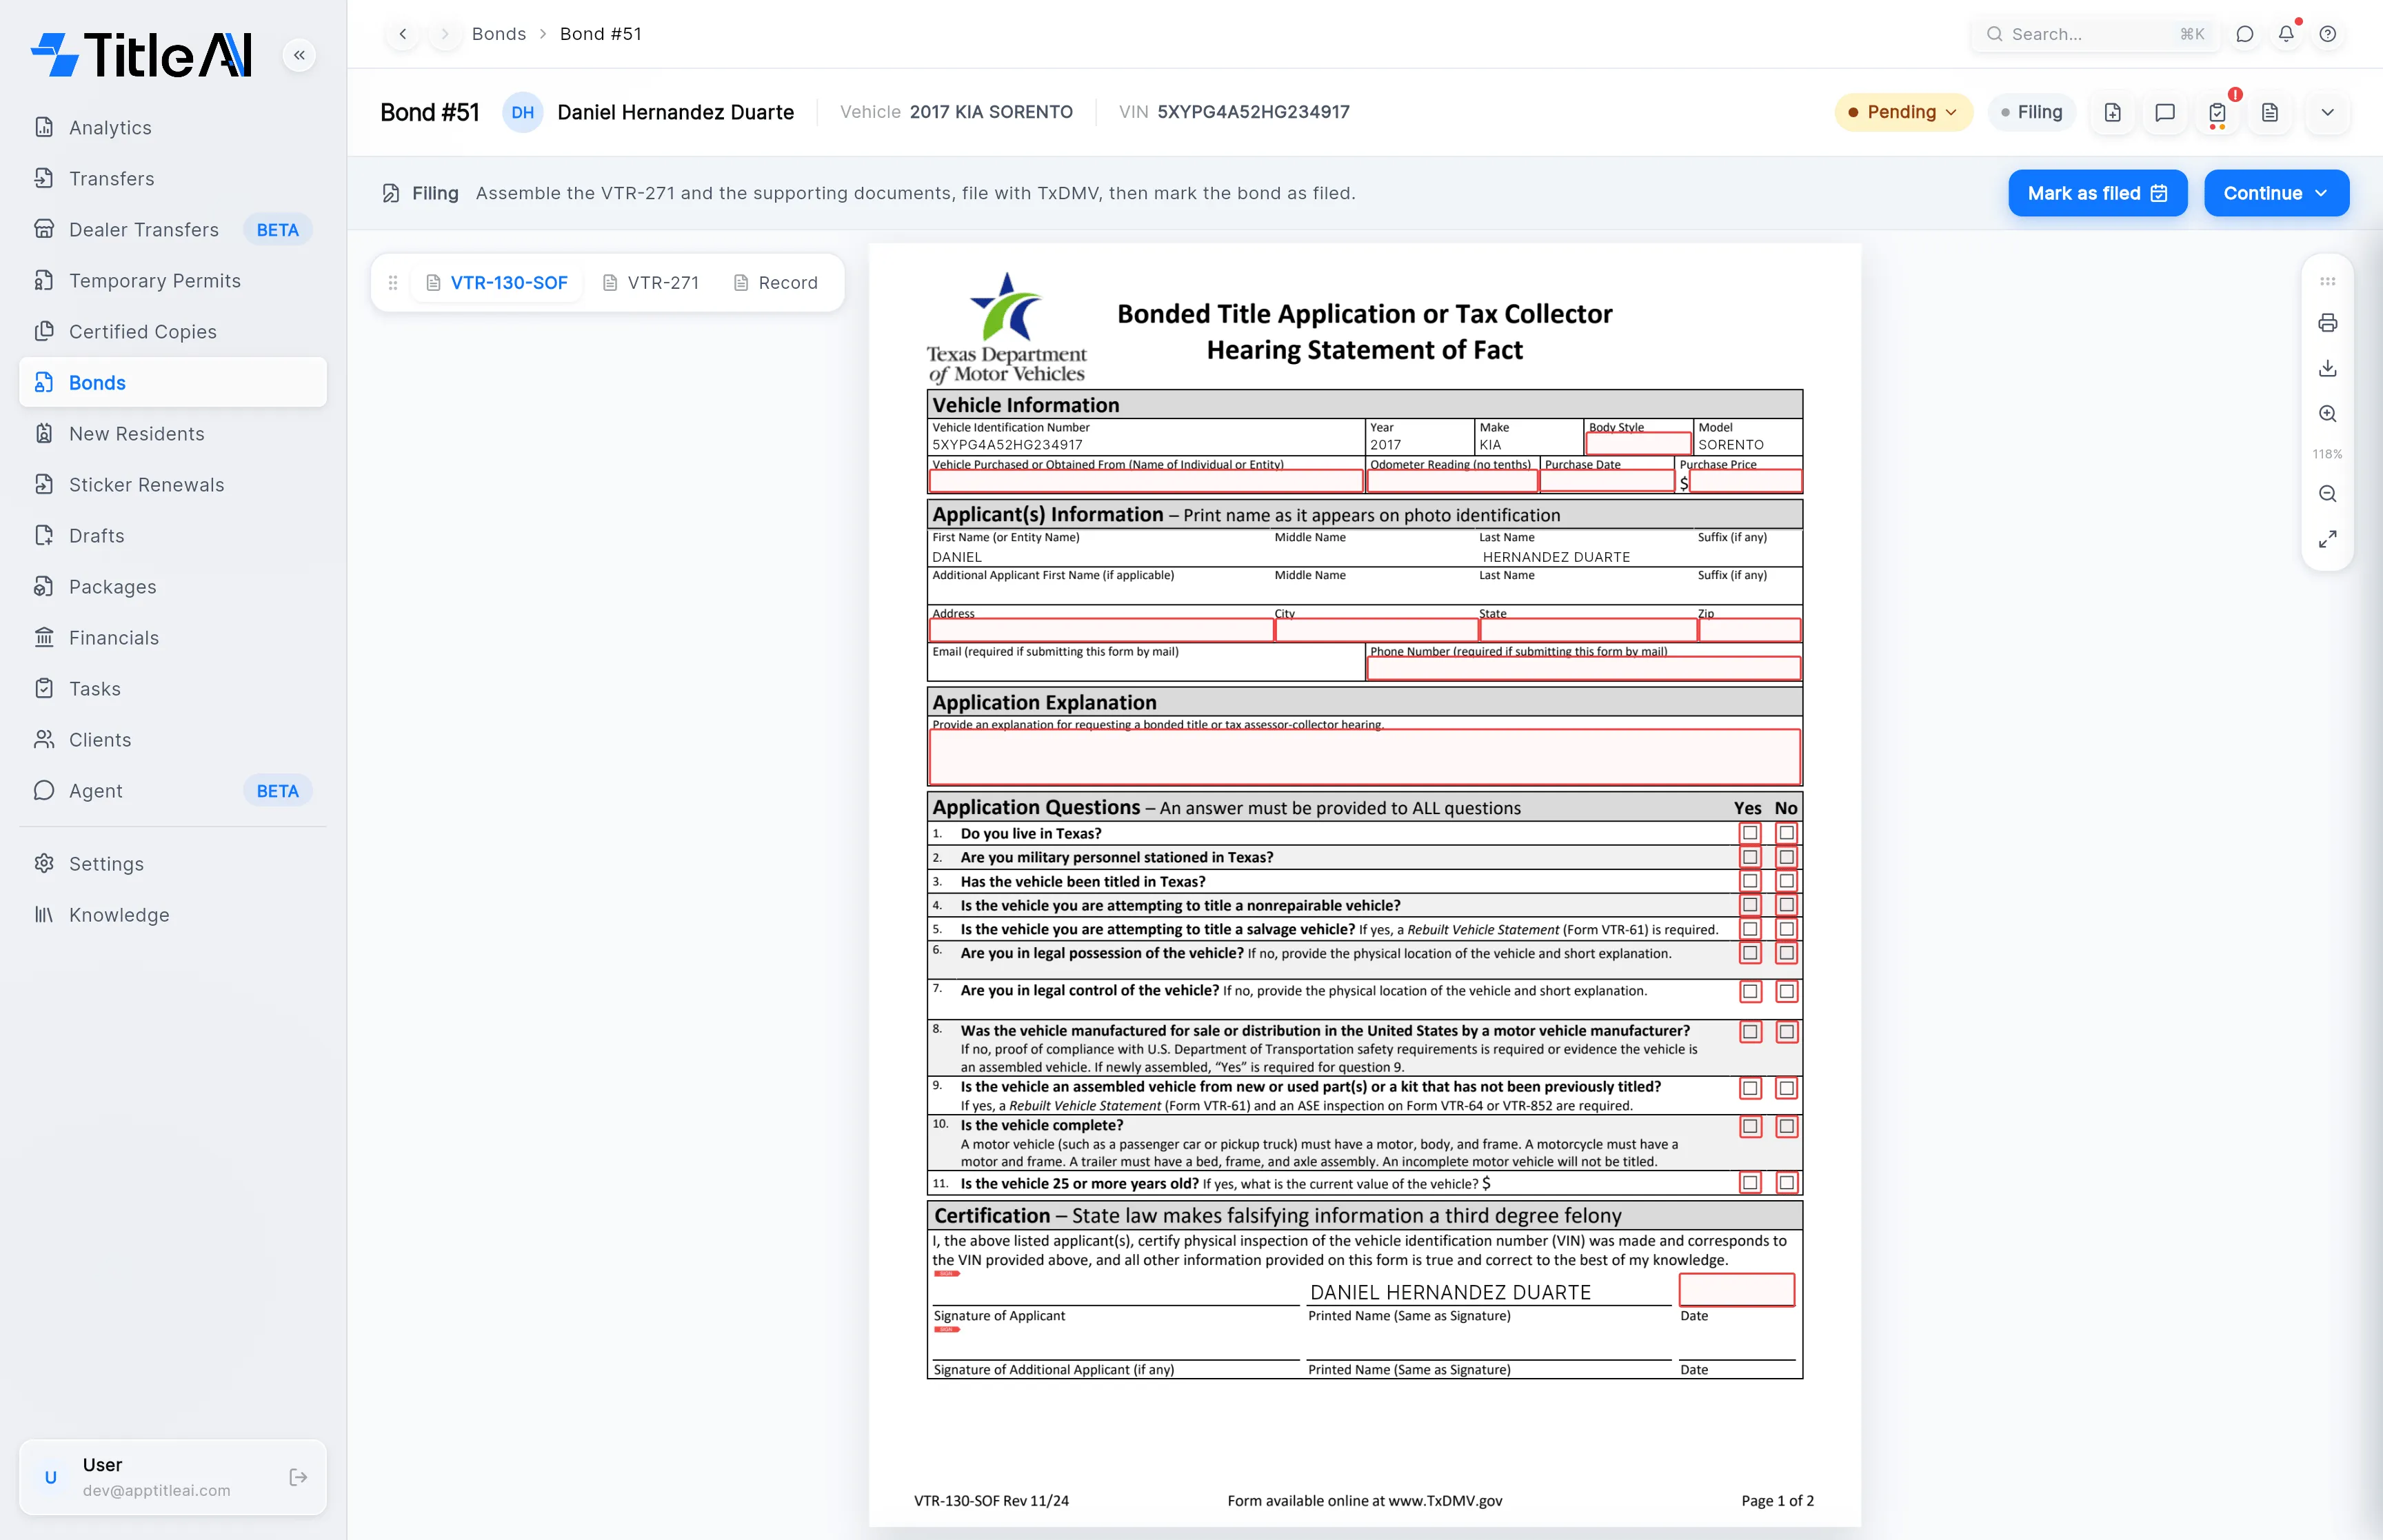Check Yes for Do you live in Texas

click(1750, 833)
